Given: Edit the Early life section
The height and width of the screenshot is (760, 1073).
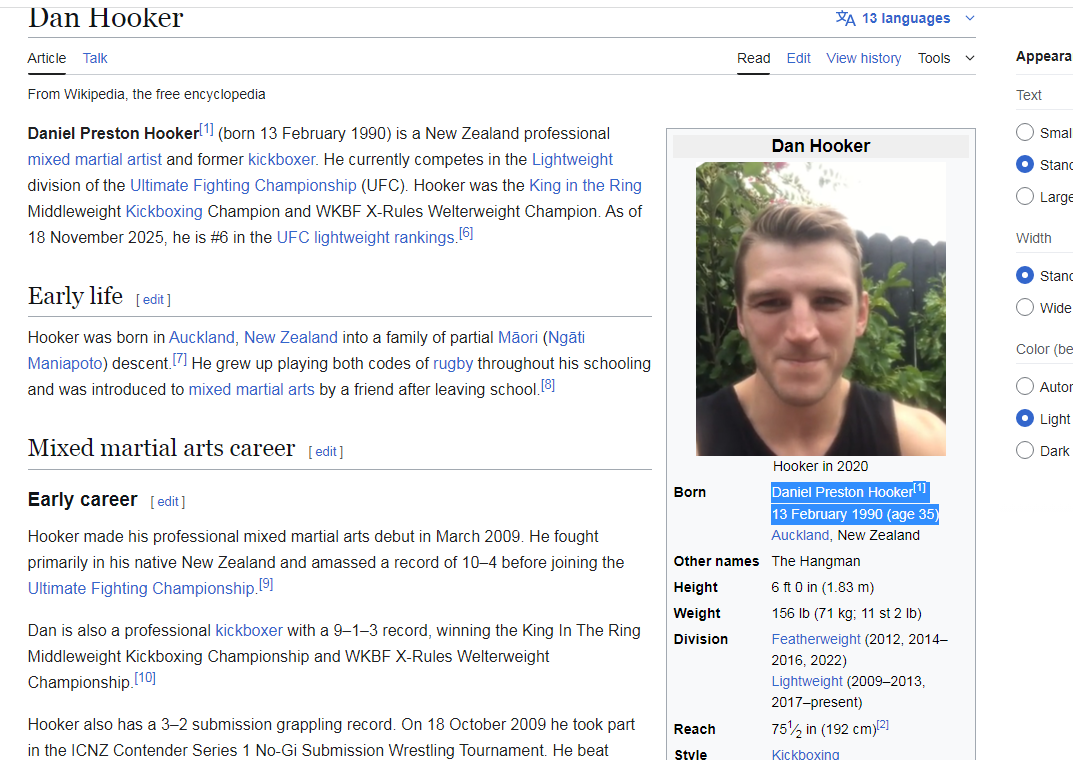Looking at the screenshot, I should (x=153, y=300).
